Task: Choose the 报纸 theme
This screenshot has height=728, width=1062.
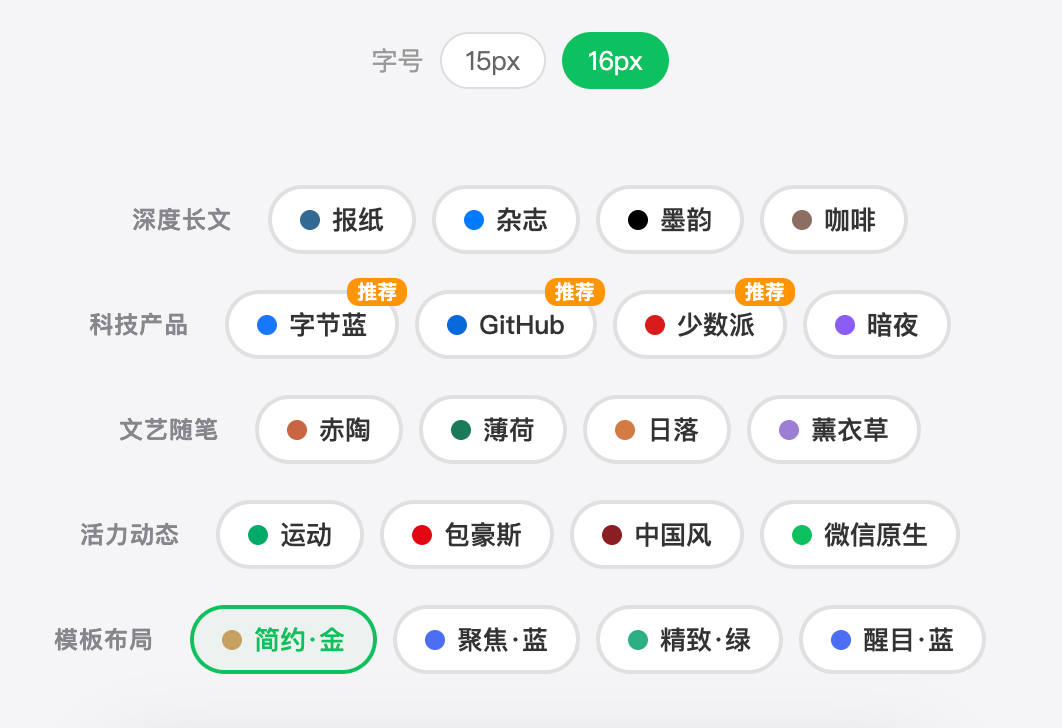Action: [342, 220]
